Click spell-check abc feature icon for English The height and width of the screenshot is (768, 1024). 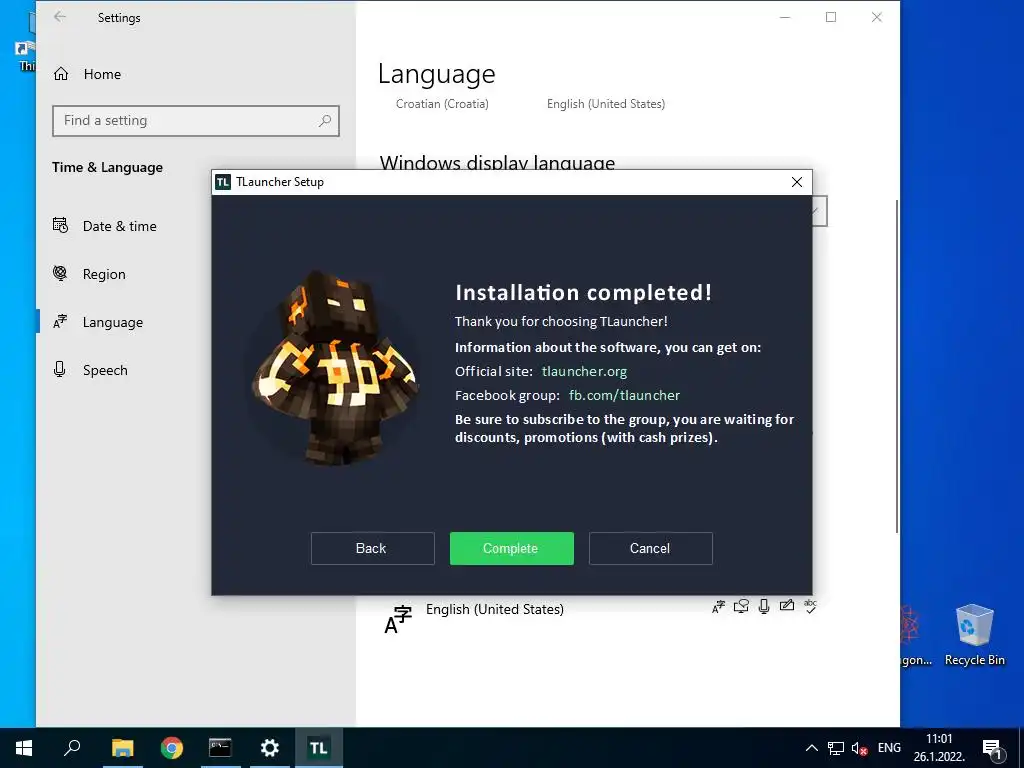(x=810, y=605)
